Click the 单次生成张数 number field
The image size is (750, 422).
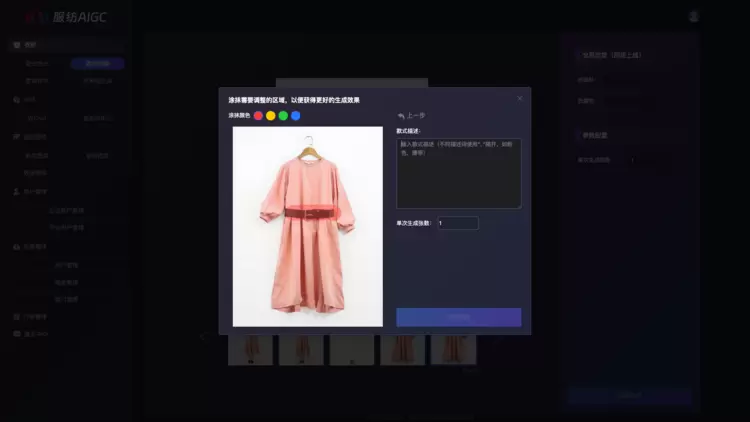(x=457, y=223)
